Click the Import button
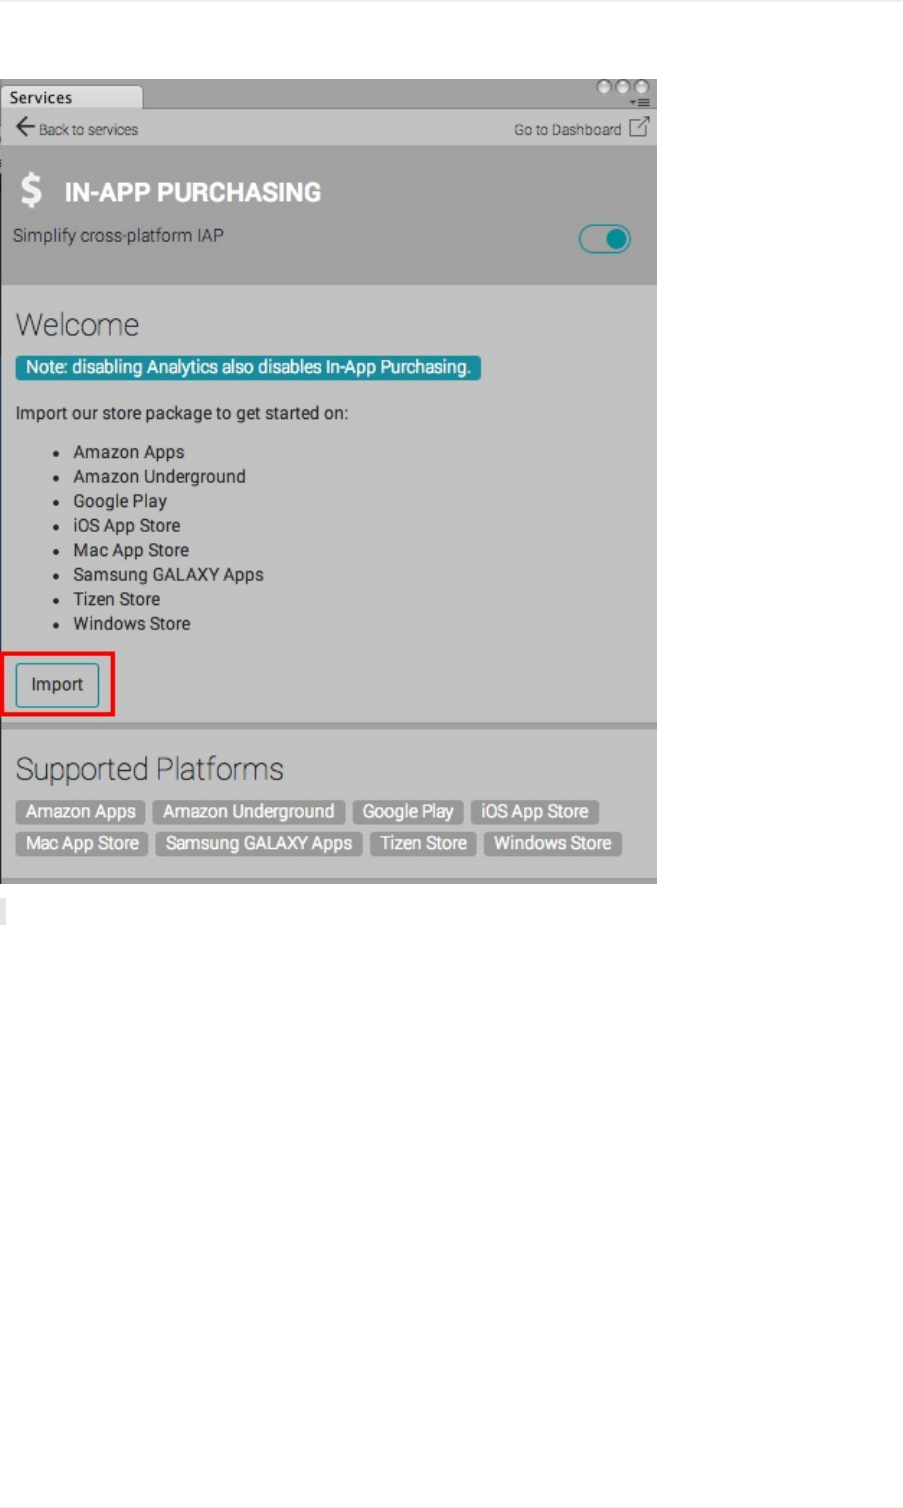 [x=57, y=685]
